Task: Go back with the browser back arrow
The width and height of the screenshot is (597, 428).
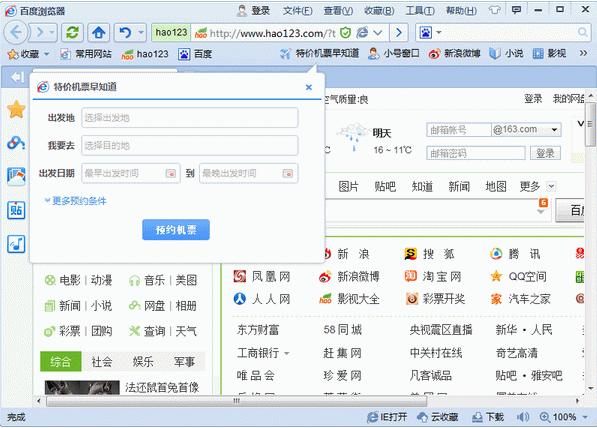Action: coord(16,32)
